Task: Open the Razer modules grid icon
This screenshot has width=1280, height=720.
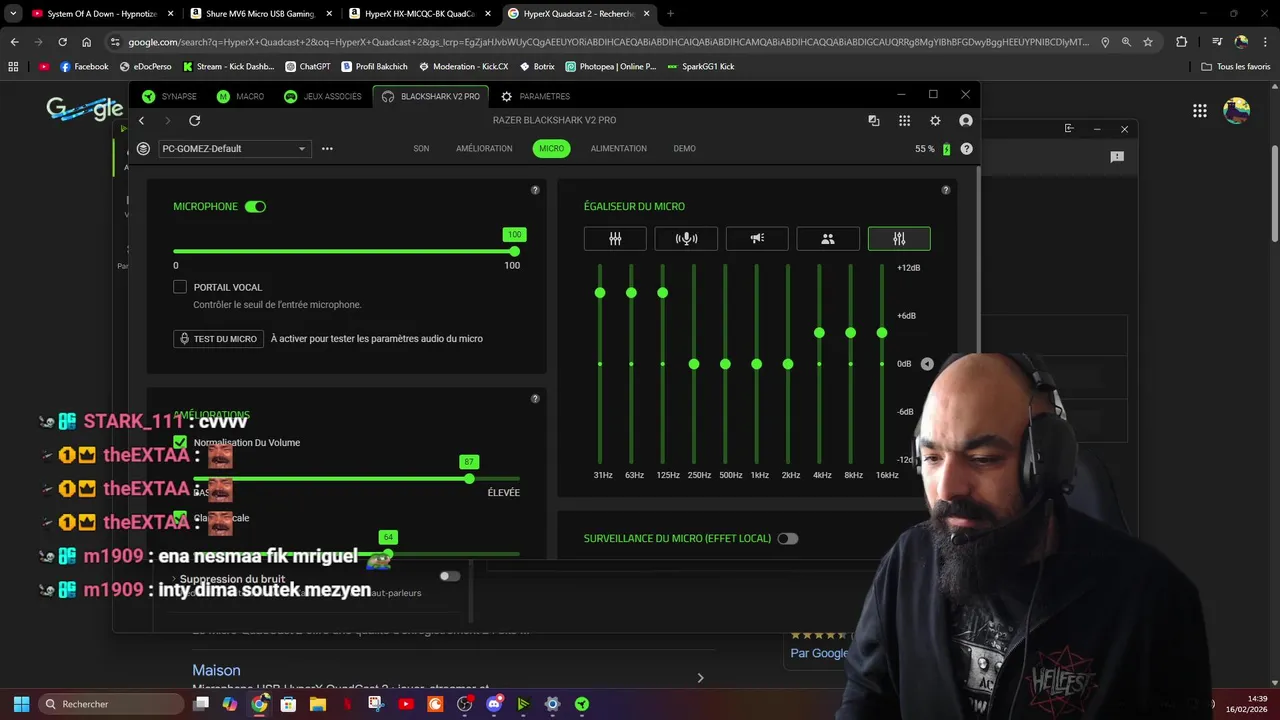Action: 904,120
